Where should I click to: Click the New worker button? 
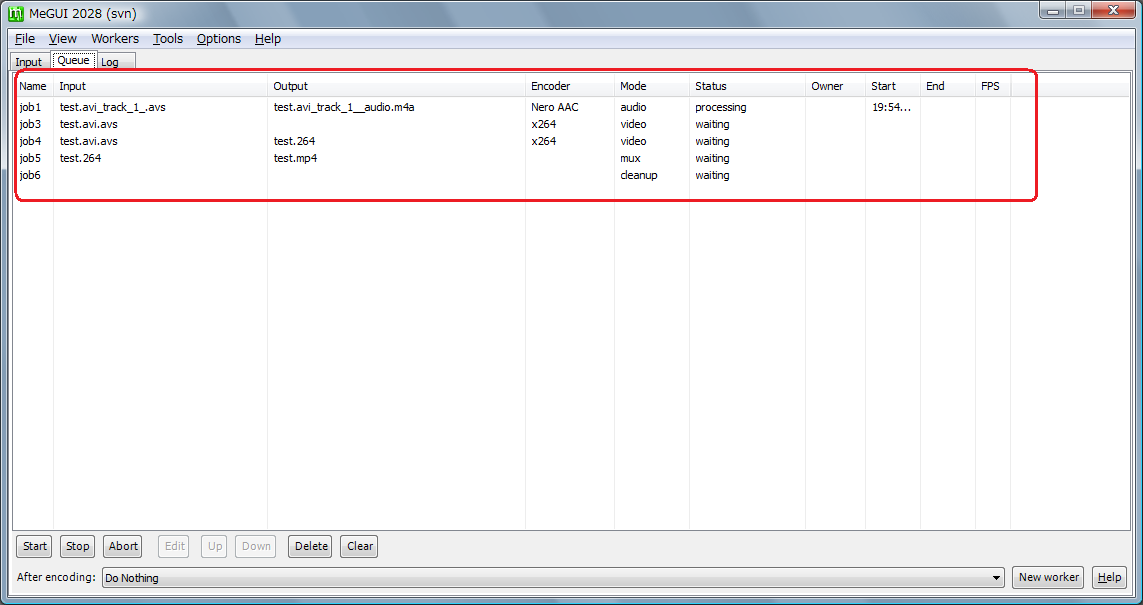[x=1048, y=577]
